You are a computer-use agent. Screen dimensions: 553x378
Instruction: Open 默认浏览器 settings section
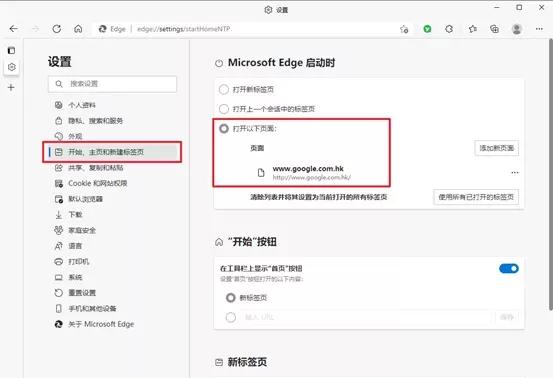pyautogui.click(x=78, y=199)
